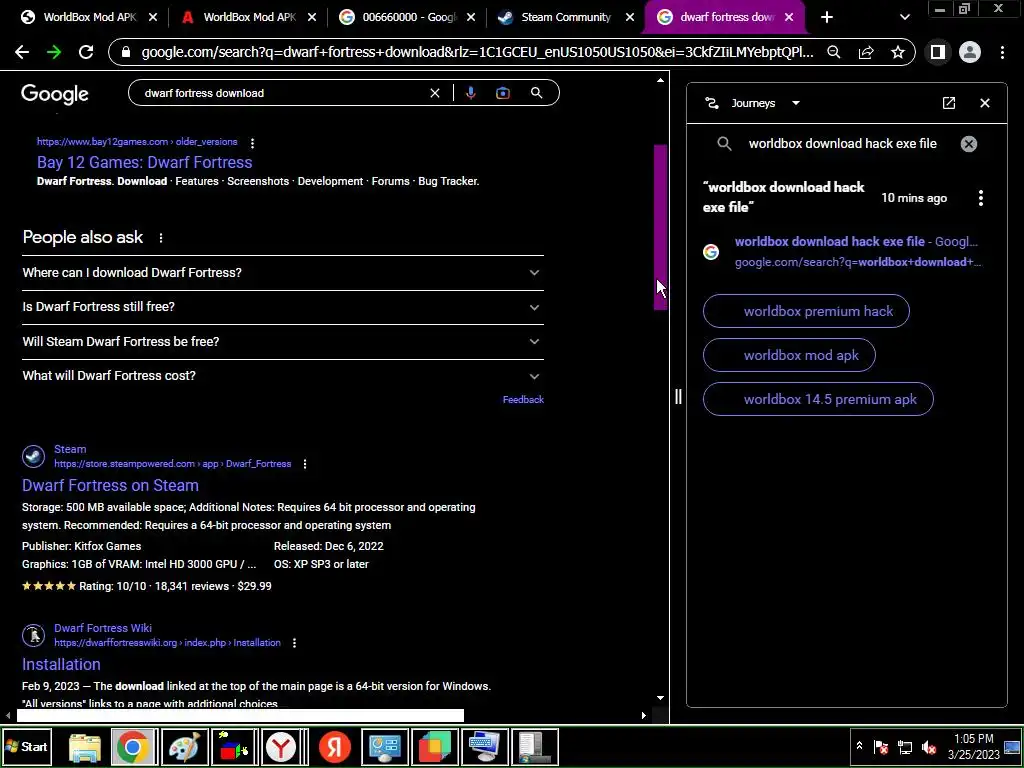The image size is (1024, 768).
Task: Click the muted volume tray icon
Action: coord(929,747)
